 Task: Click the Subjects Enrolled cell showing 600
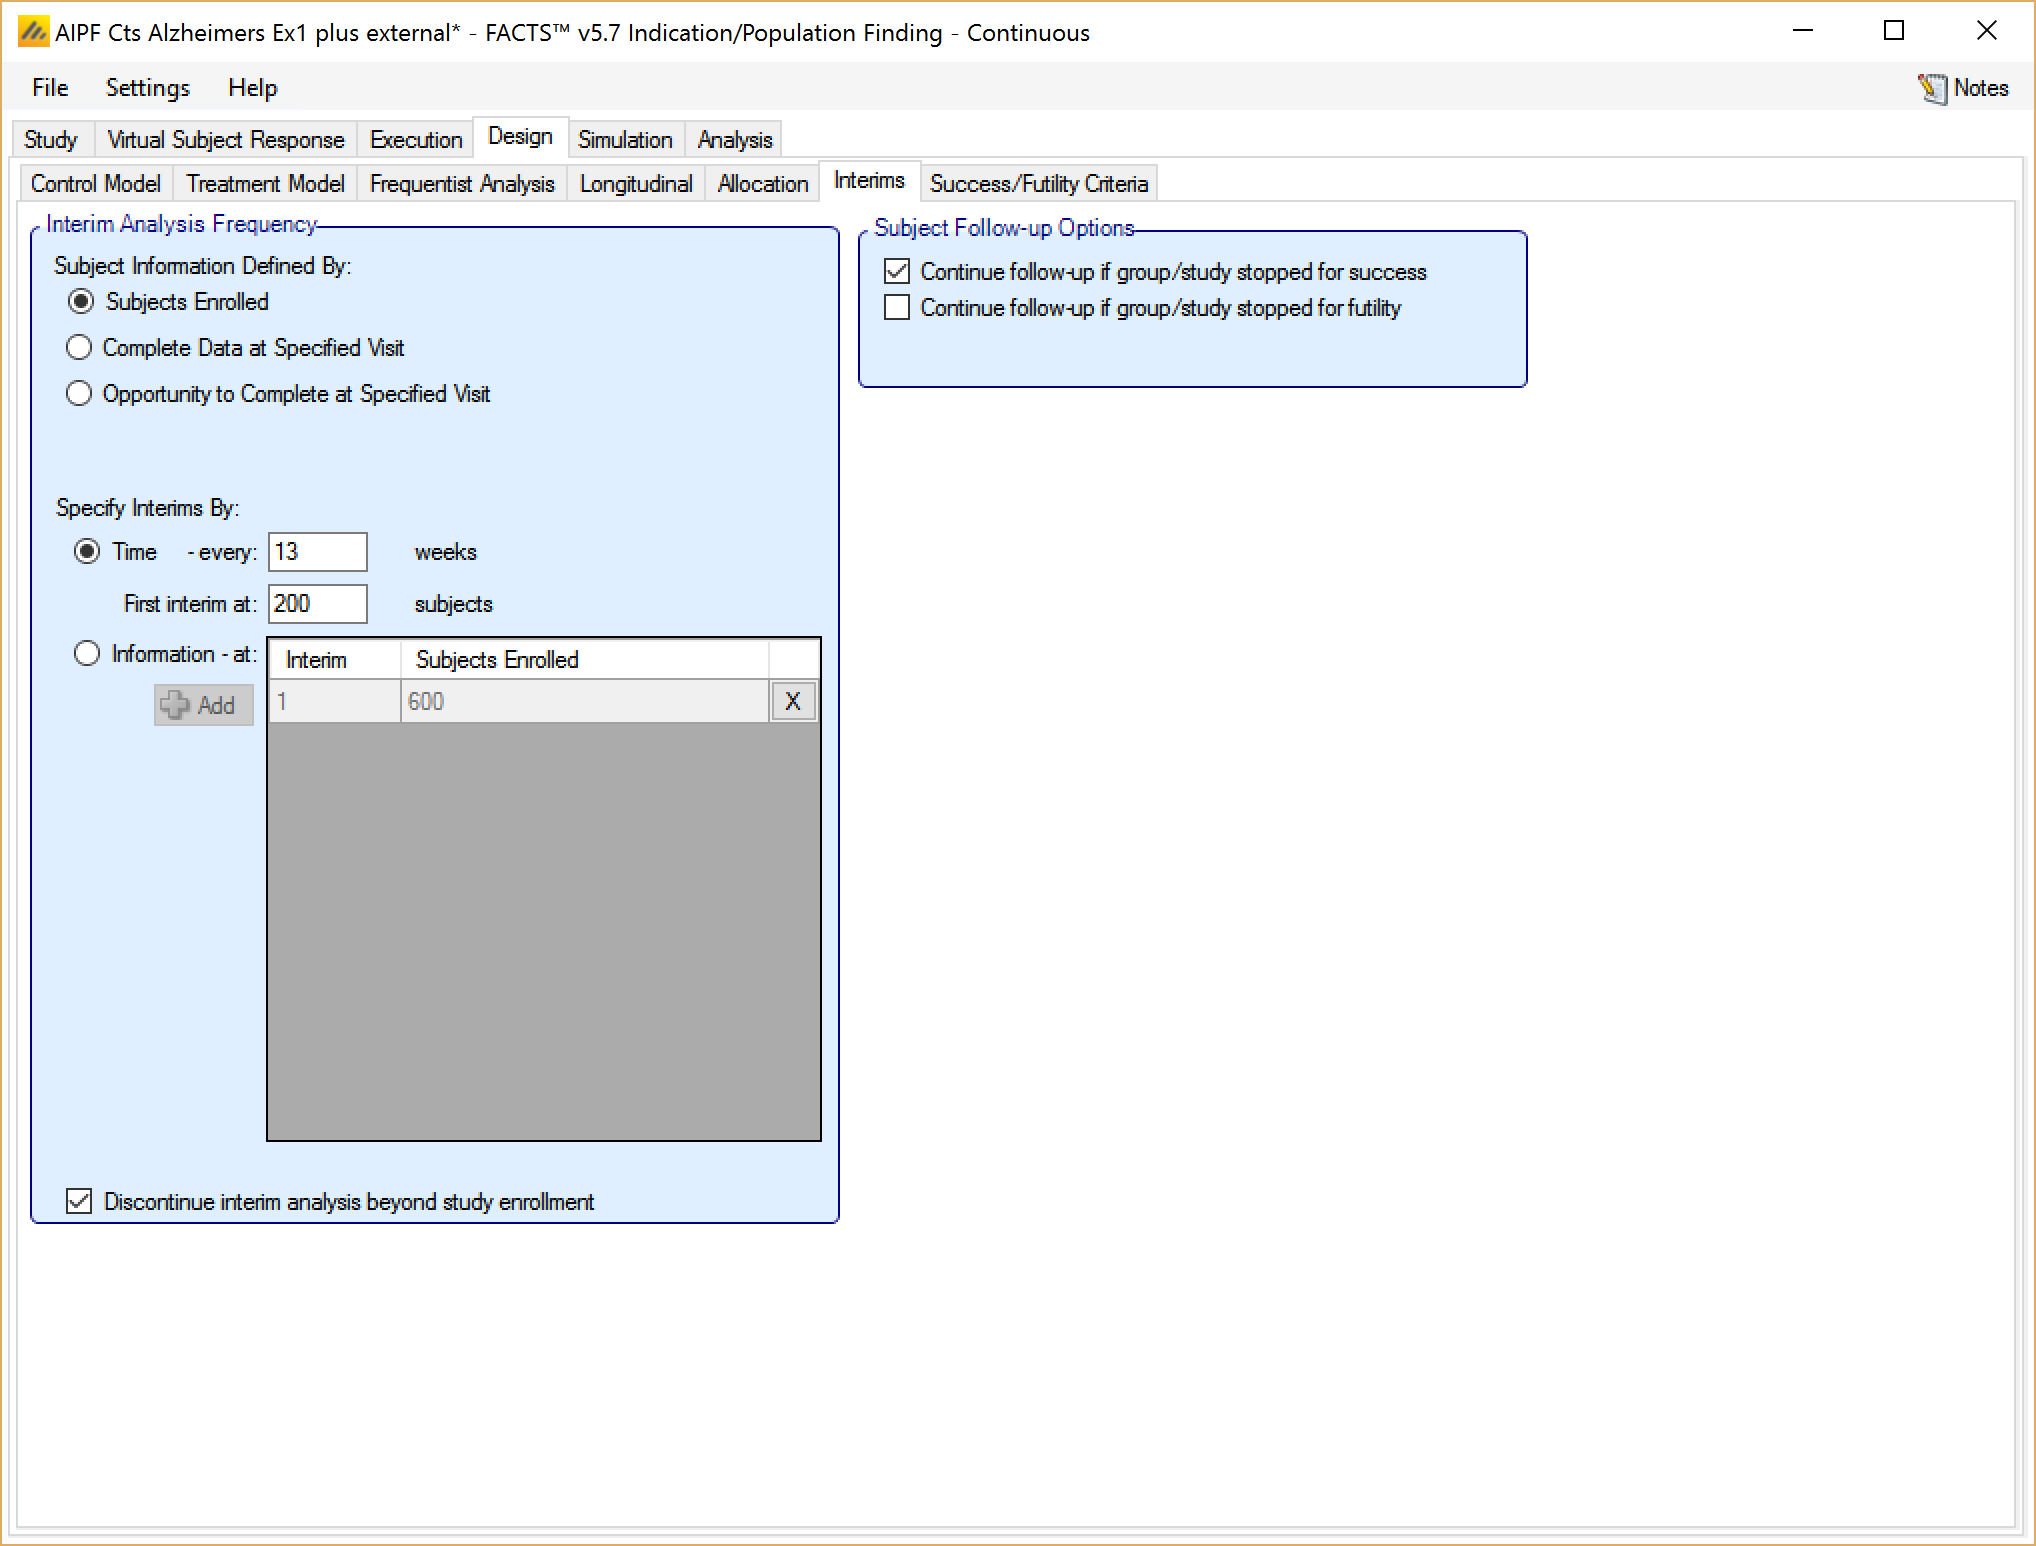(583, 702)
